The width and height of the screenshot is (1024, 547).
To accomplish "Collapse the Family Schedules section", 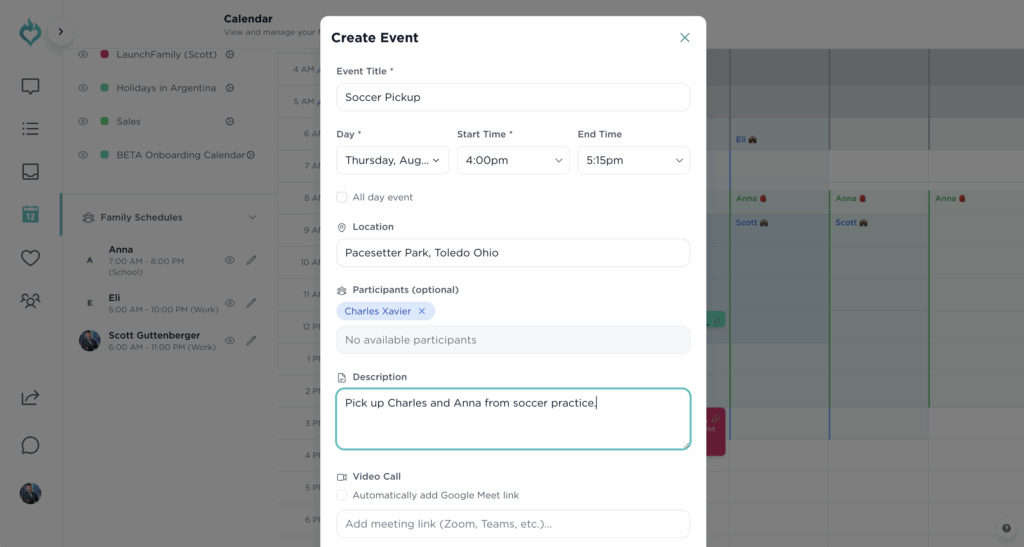I will click(252, 217).
